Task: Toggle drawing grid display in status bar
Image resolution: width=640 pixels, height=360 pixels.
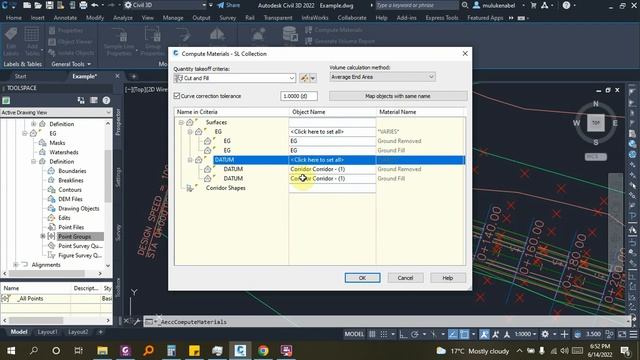Action: [x=372, y=334]
